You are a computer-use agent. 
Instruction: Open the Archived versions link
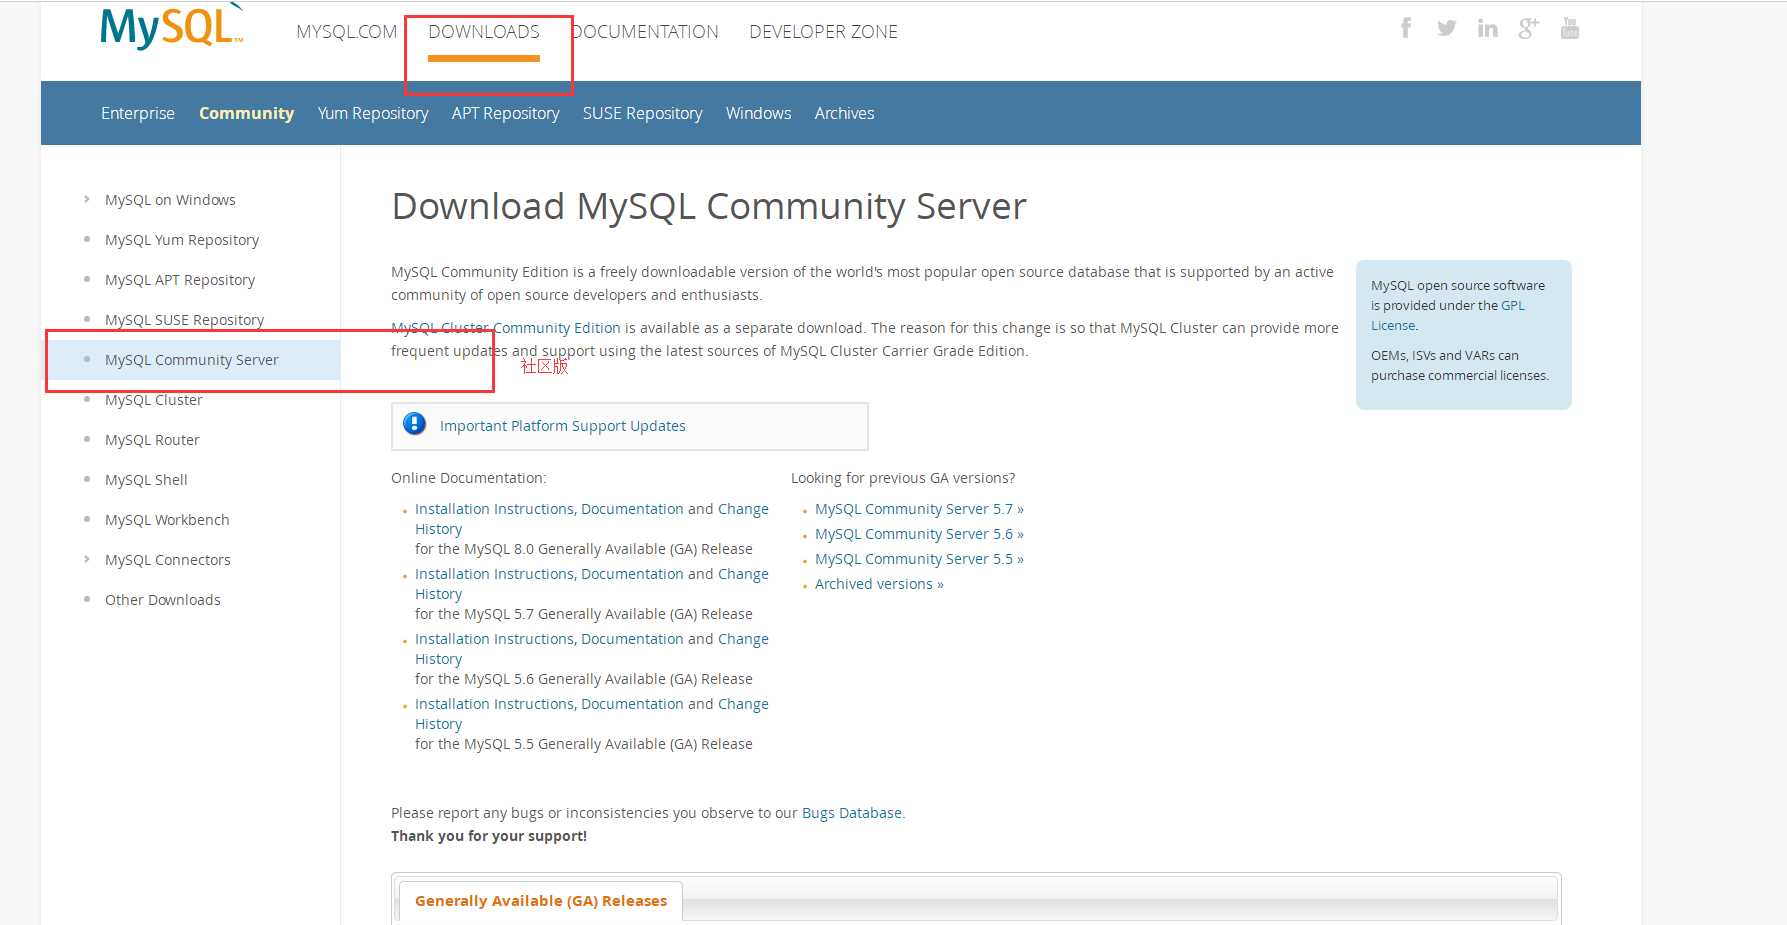[x=879, y=584]
